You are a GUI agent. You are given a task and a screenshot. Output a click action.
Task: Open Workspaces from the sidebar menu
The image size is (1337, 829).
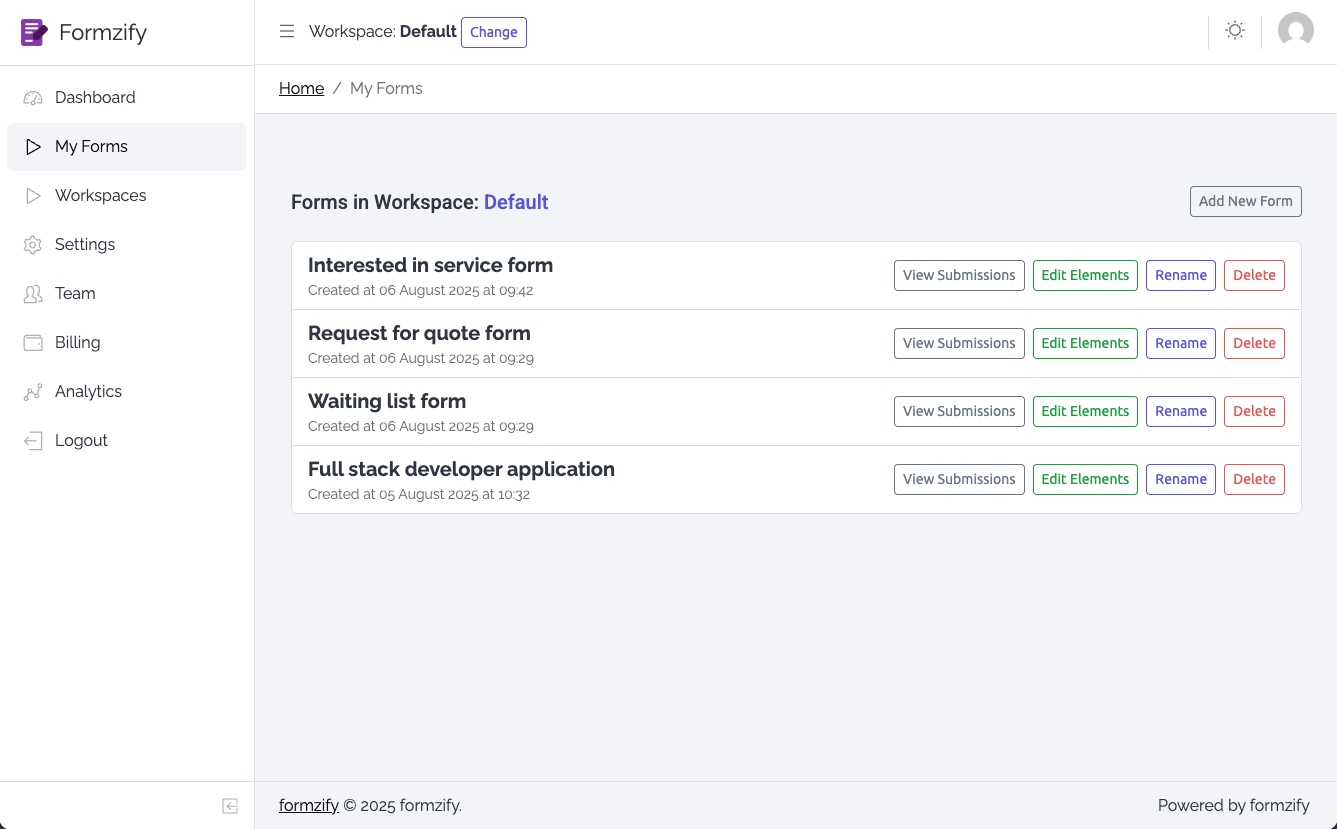[x=100, y=196]
